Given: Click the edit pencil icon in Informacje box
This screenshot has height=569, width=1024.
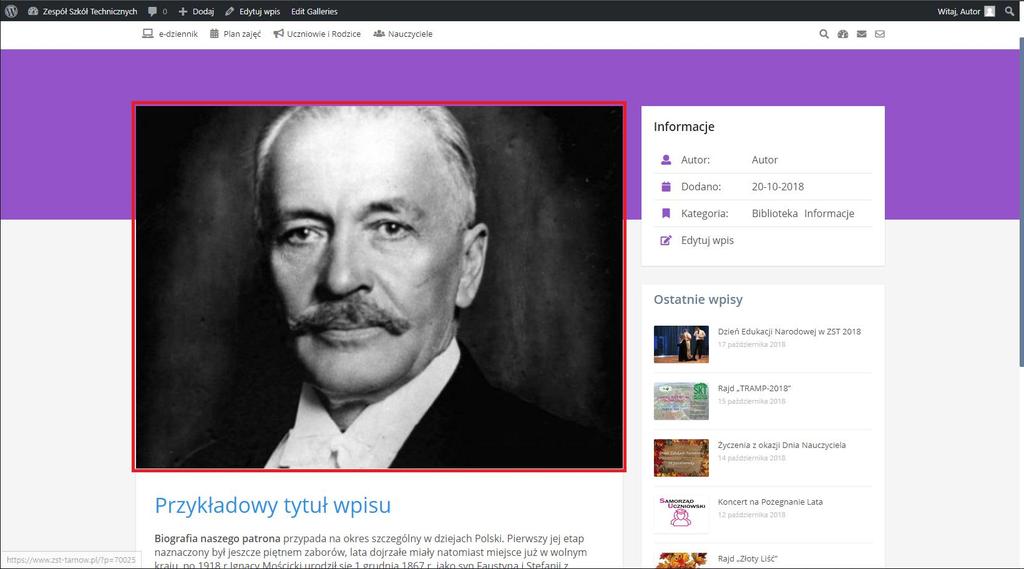Looking at the screenshot, I should [x=665, y=240].
